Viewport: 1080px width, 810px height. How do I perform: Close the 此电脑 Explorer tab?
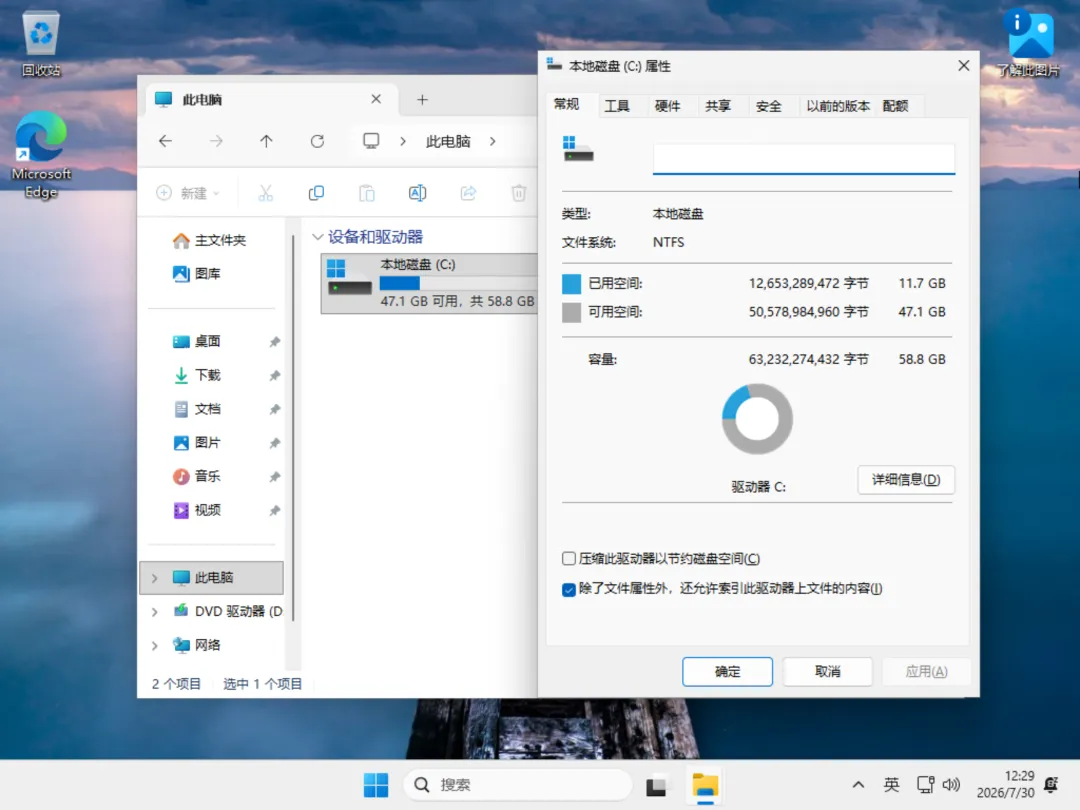(x=376, y=99)
